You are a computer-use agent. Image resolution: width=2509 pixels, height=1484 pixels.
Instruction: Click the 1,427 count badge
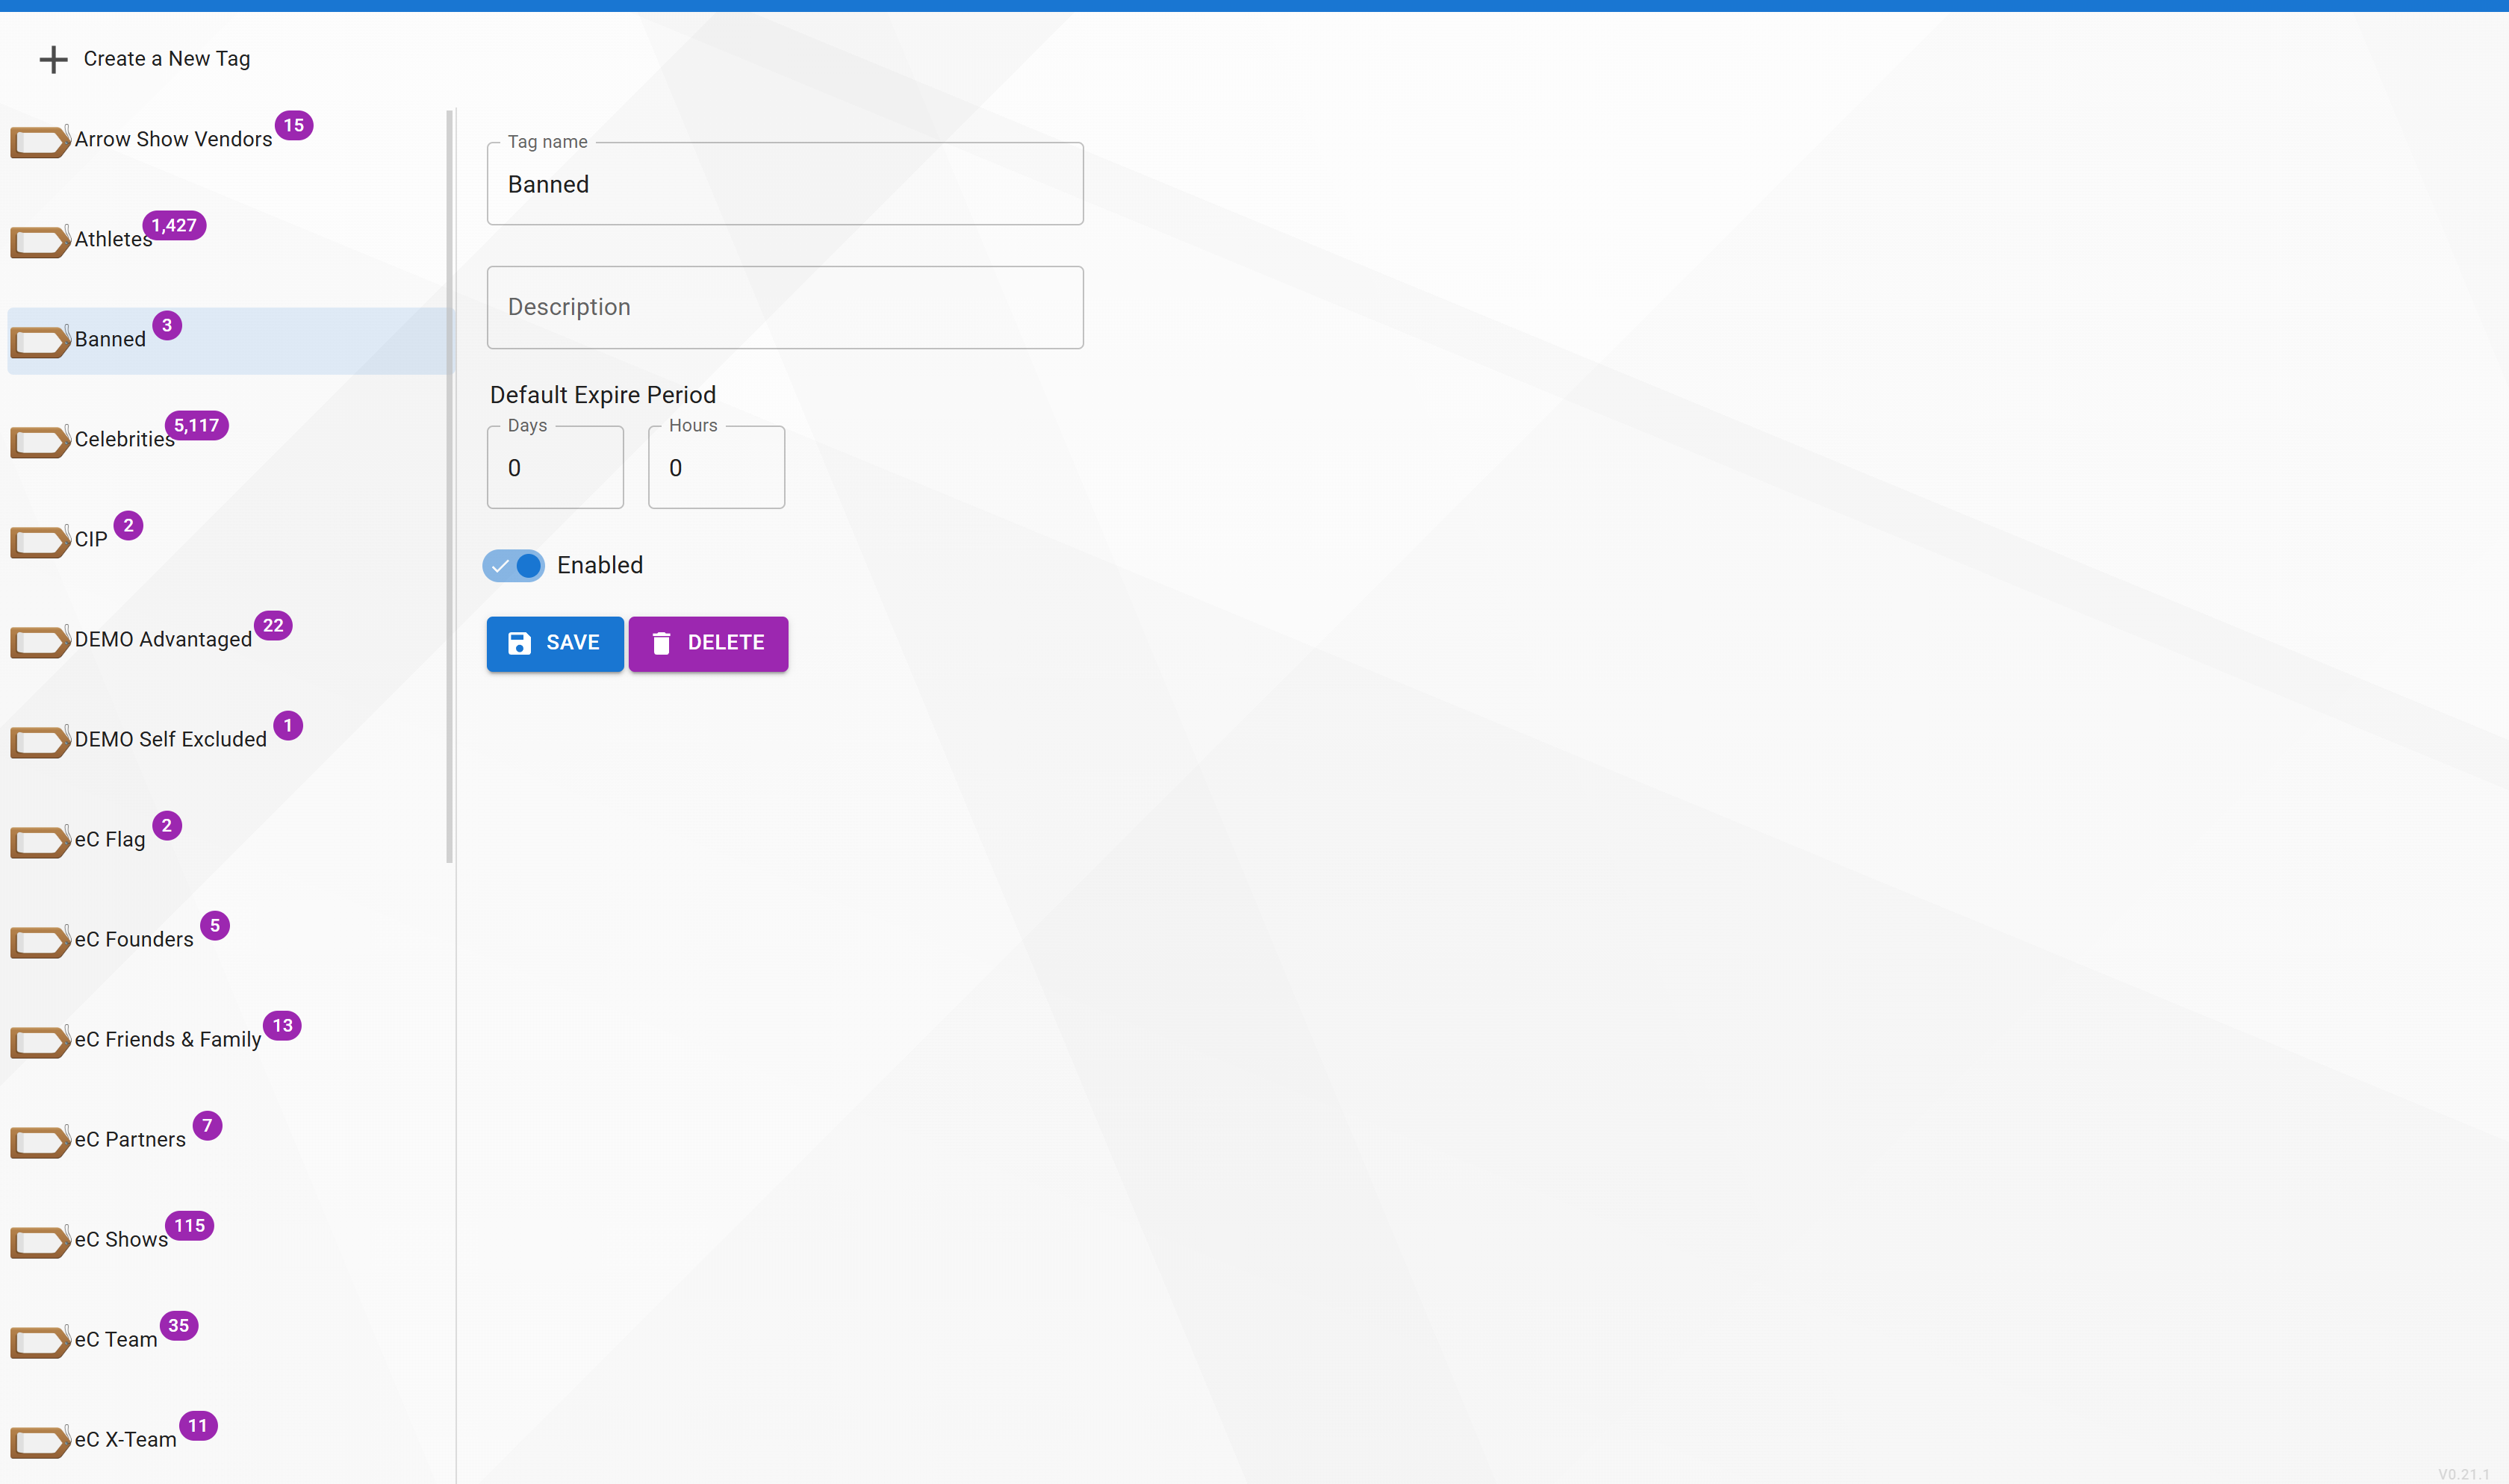click(174, 226)
